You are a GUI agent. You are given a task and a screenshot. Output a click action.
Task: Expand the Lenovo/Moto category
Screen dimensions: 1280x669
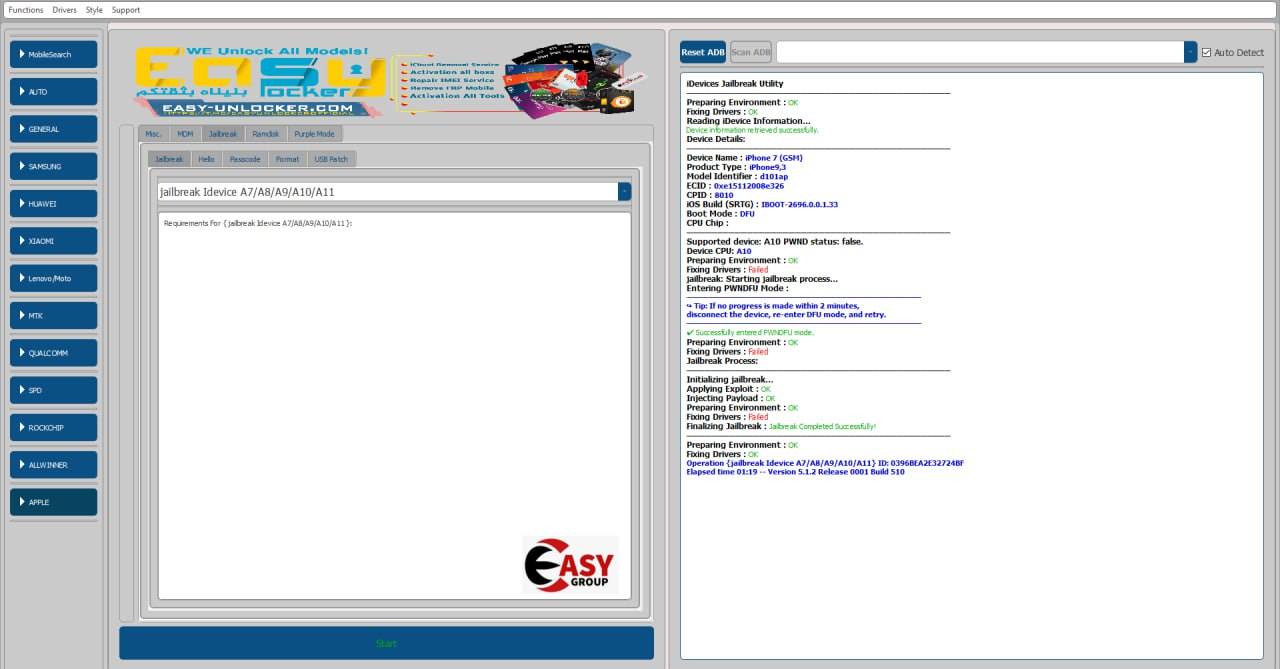(54, 278)
